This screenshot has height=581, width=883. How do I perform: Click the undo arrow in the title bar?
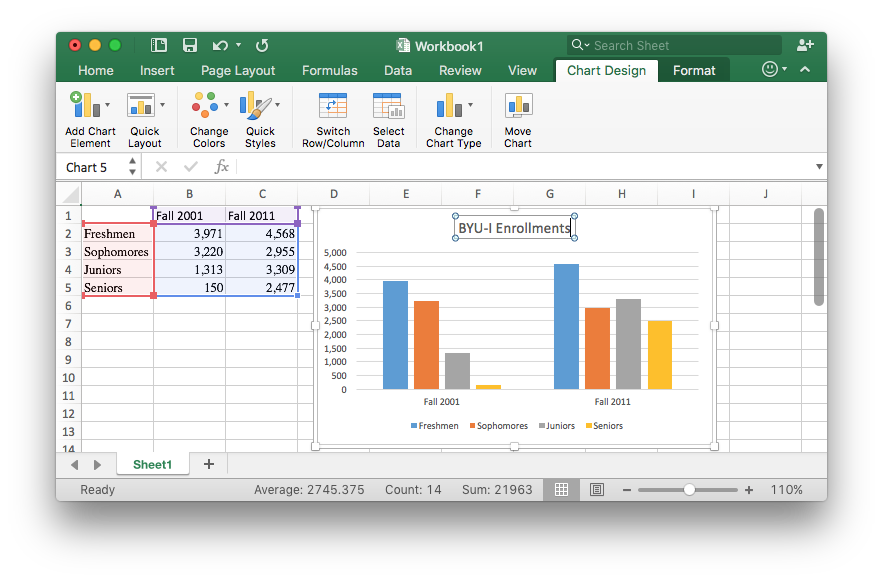tap(220, 45)
